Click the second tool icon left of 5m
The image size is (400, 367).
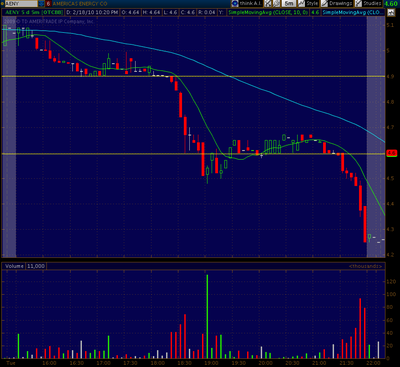(277, 4)
